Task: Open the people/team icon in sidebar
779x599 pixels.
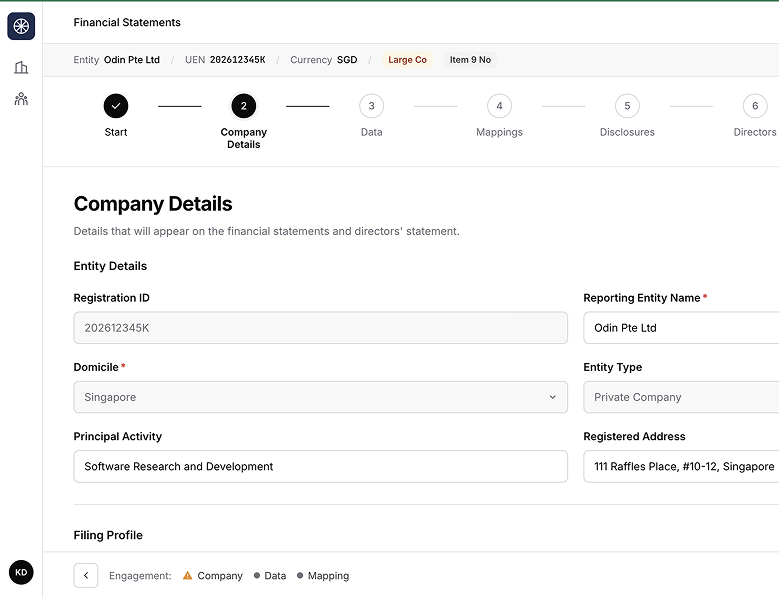Action: click(21, 99)
